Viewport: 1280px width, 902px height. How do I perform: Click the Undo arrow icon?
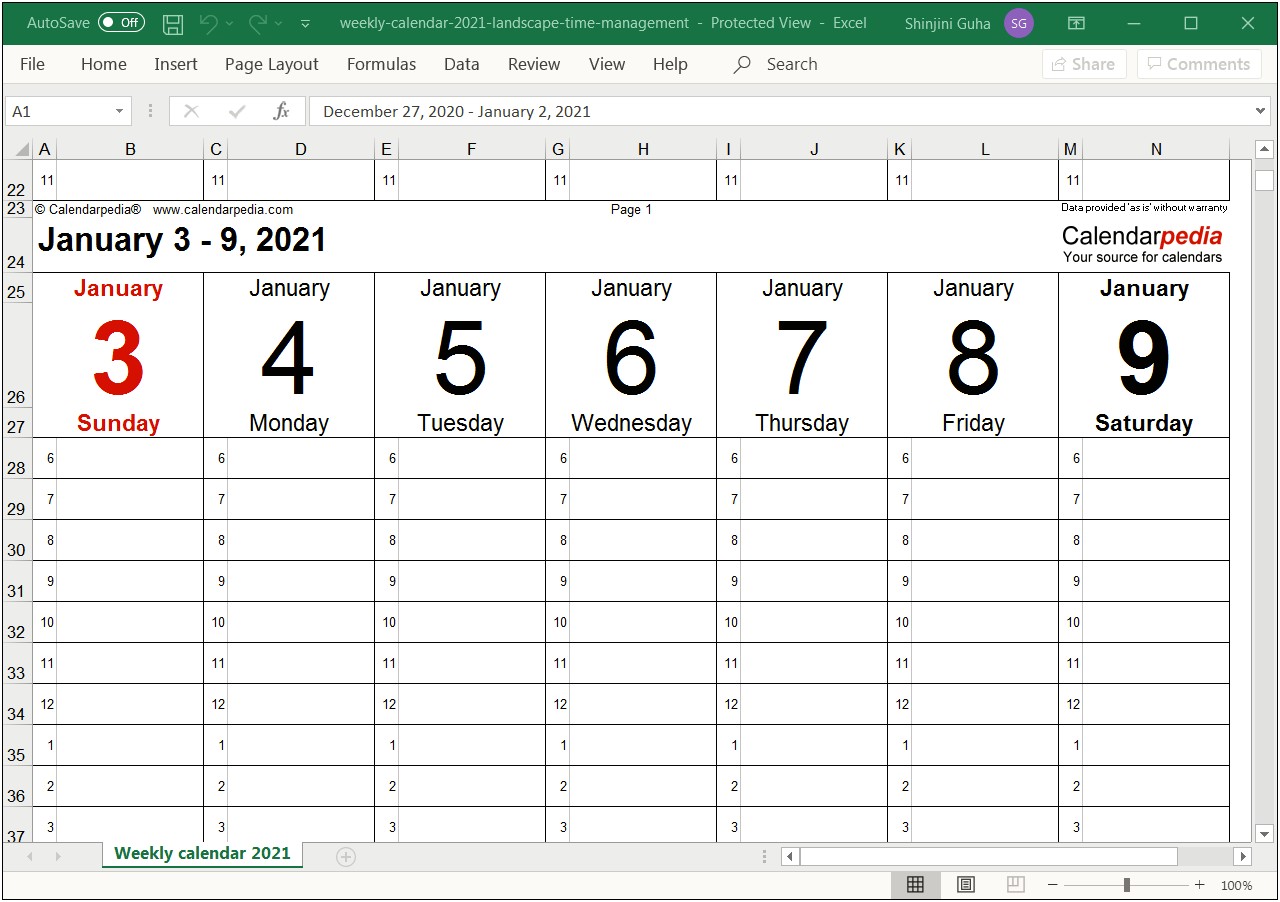(x=209, y=23)
